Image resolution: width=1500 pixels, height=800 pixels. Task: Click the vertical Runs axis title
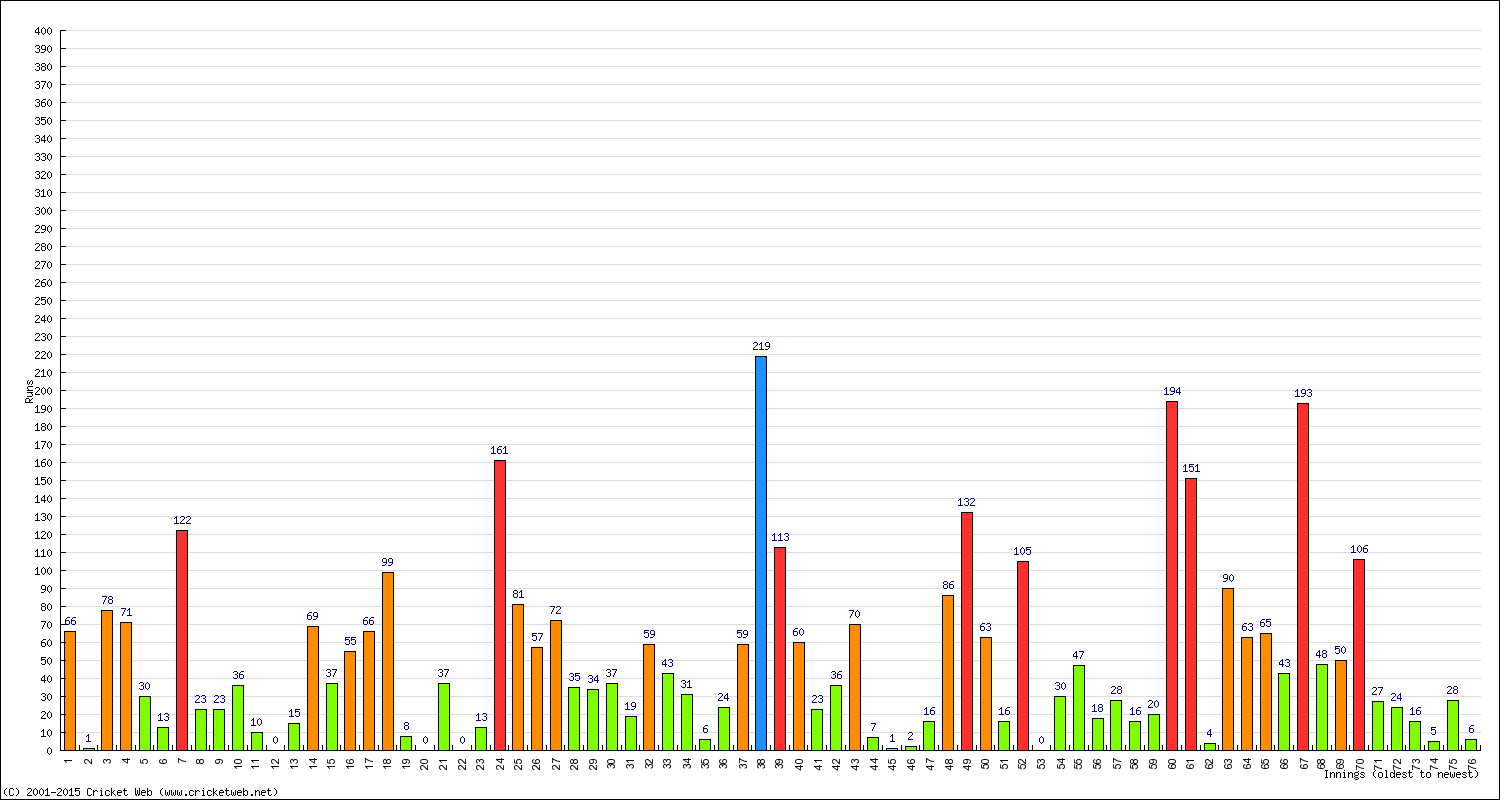pyautogui.click(x=29, y=391)
